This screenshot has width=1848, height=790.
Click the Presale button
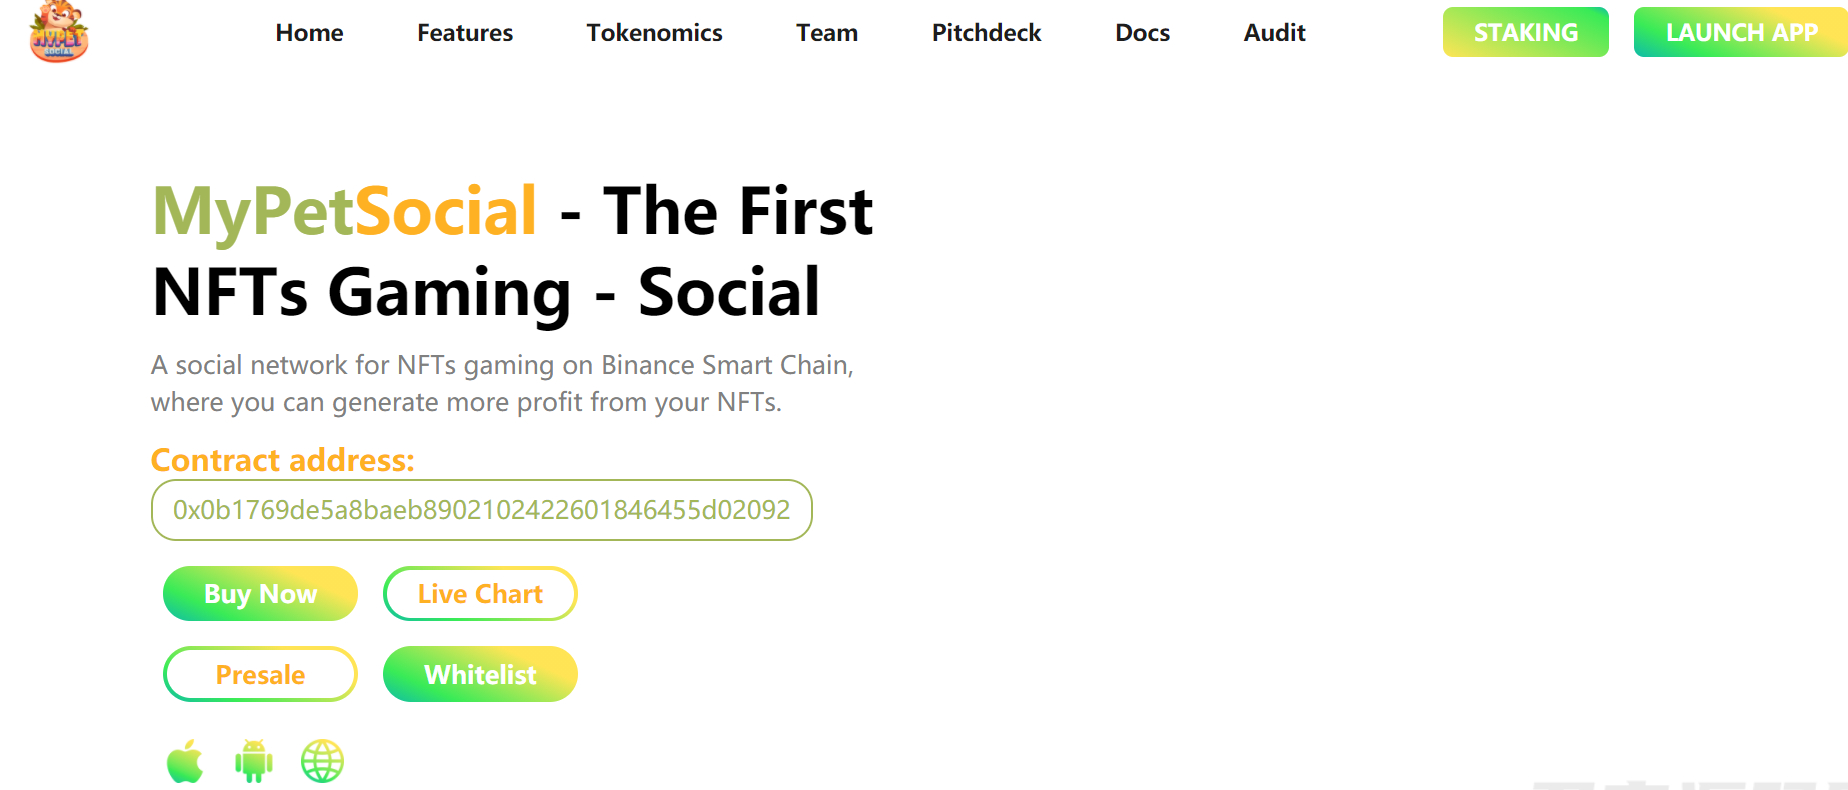[260, 675]
